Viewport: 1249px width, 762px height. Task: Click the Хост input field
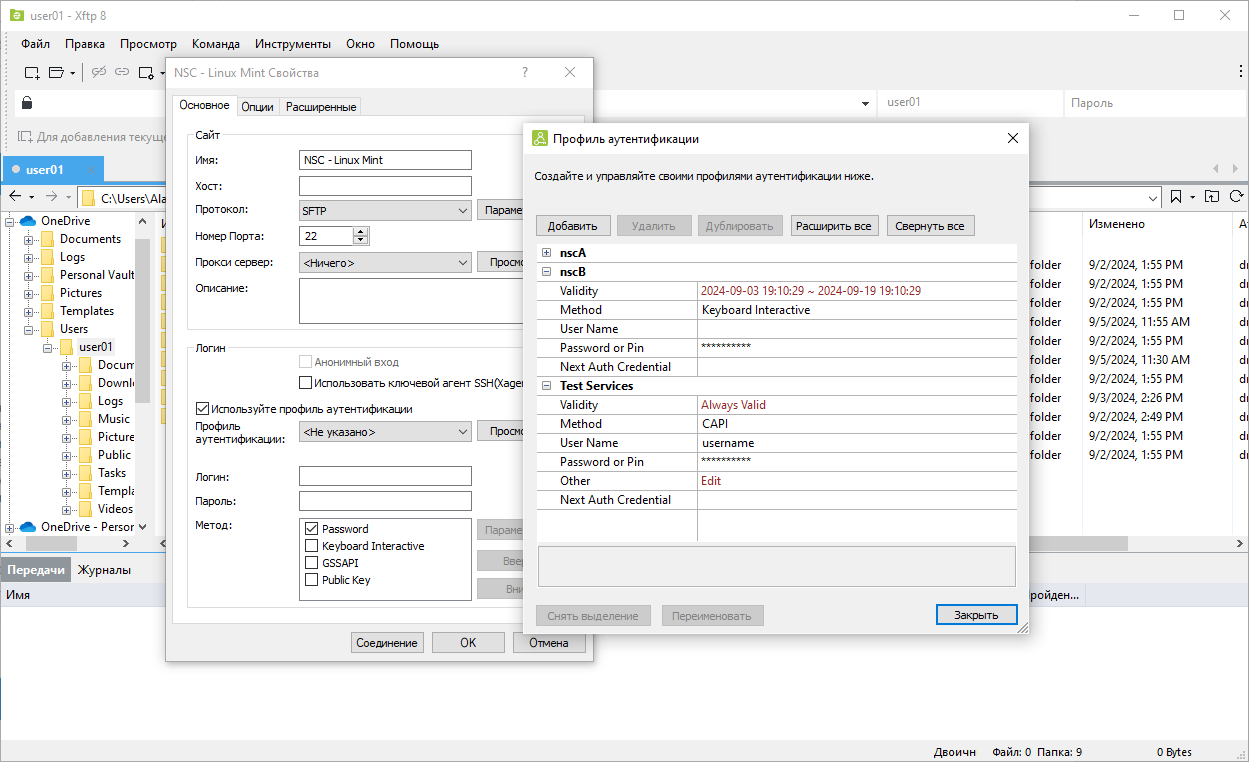click(385, 186)
